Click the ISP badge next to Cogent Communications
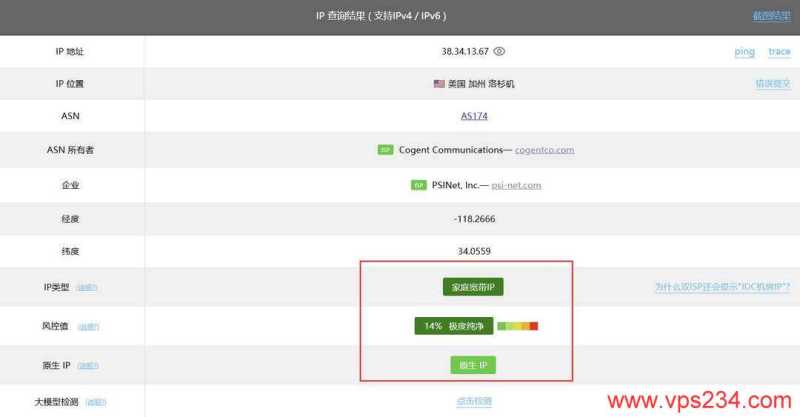 tap(385, 150)
